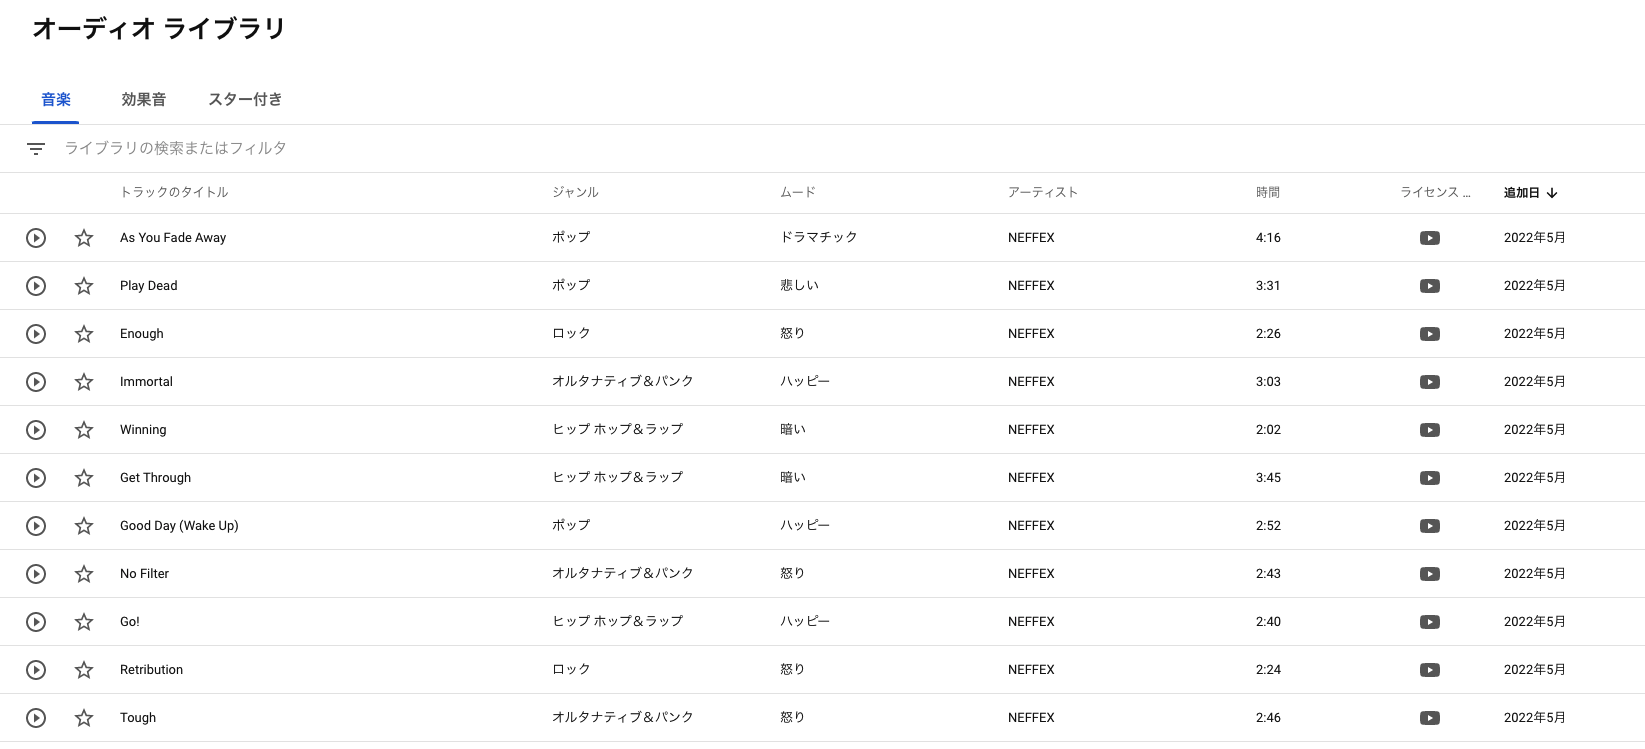Play the track Enough
The height and width of the screenshot is (749, 1645).
click(36, 334)
